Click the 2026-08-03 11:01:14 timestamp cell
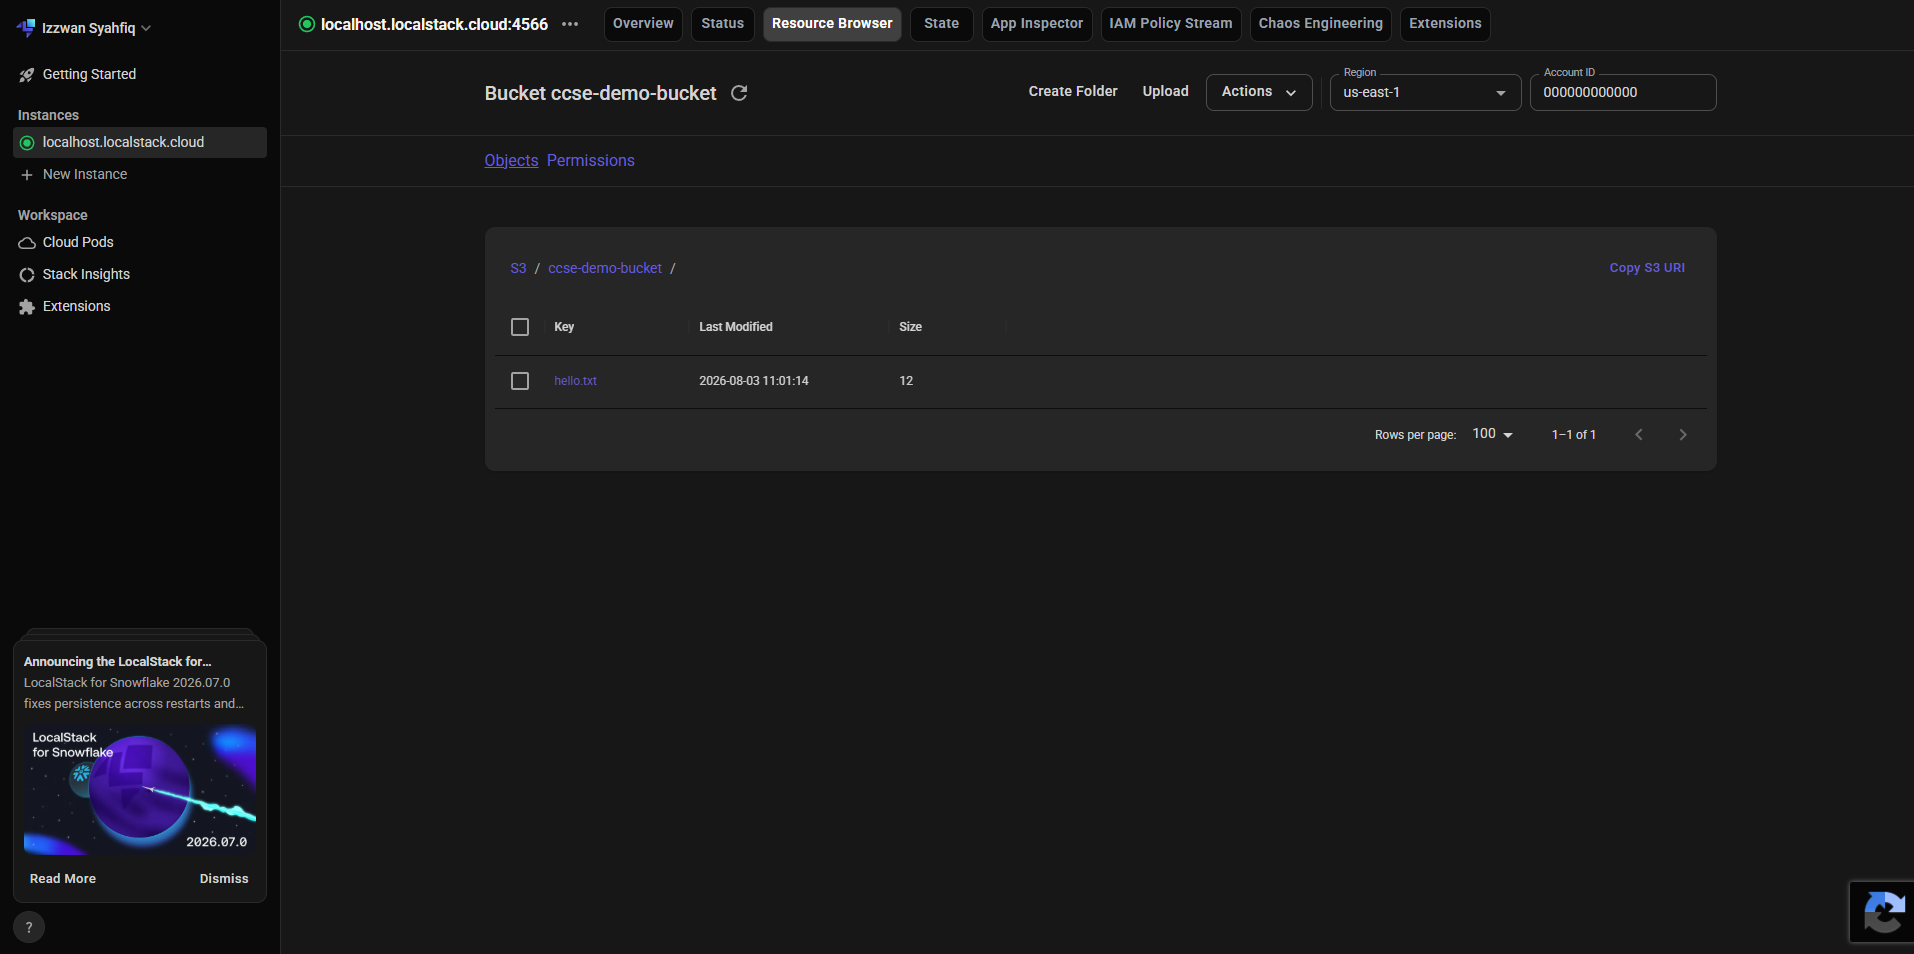The width and height of the screenshot is (1914, 954). [754, 381]
